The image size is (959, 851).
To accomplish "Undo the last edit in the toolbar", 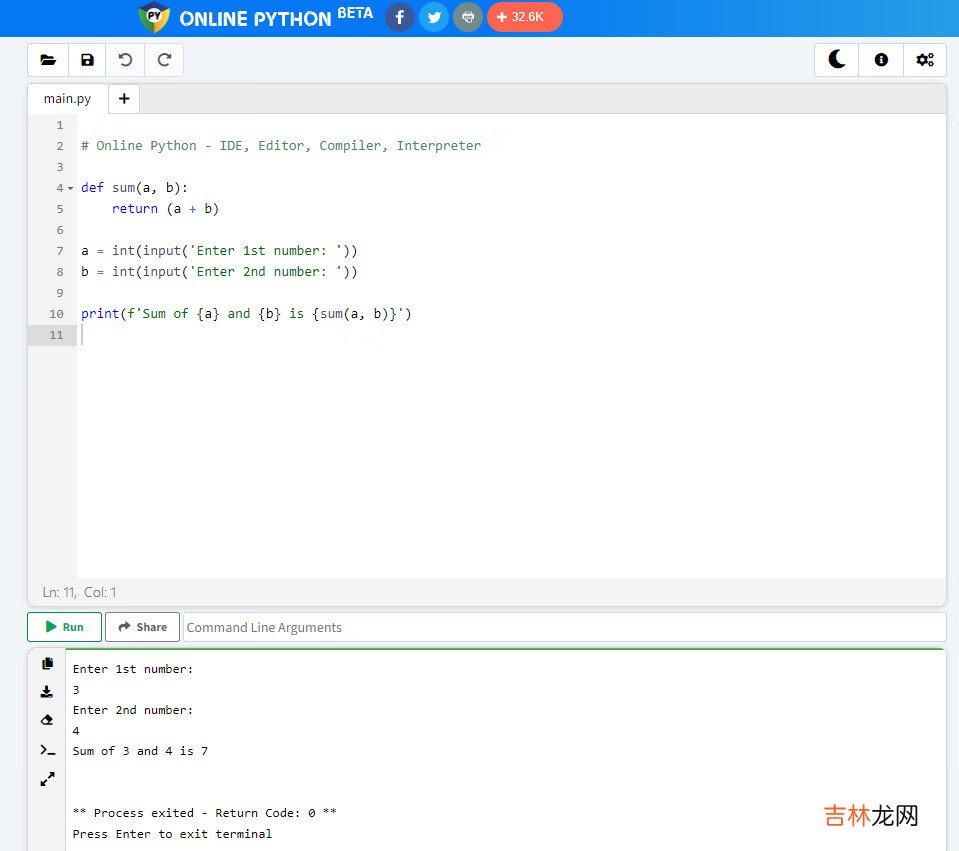I will (x=125, y=60).
